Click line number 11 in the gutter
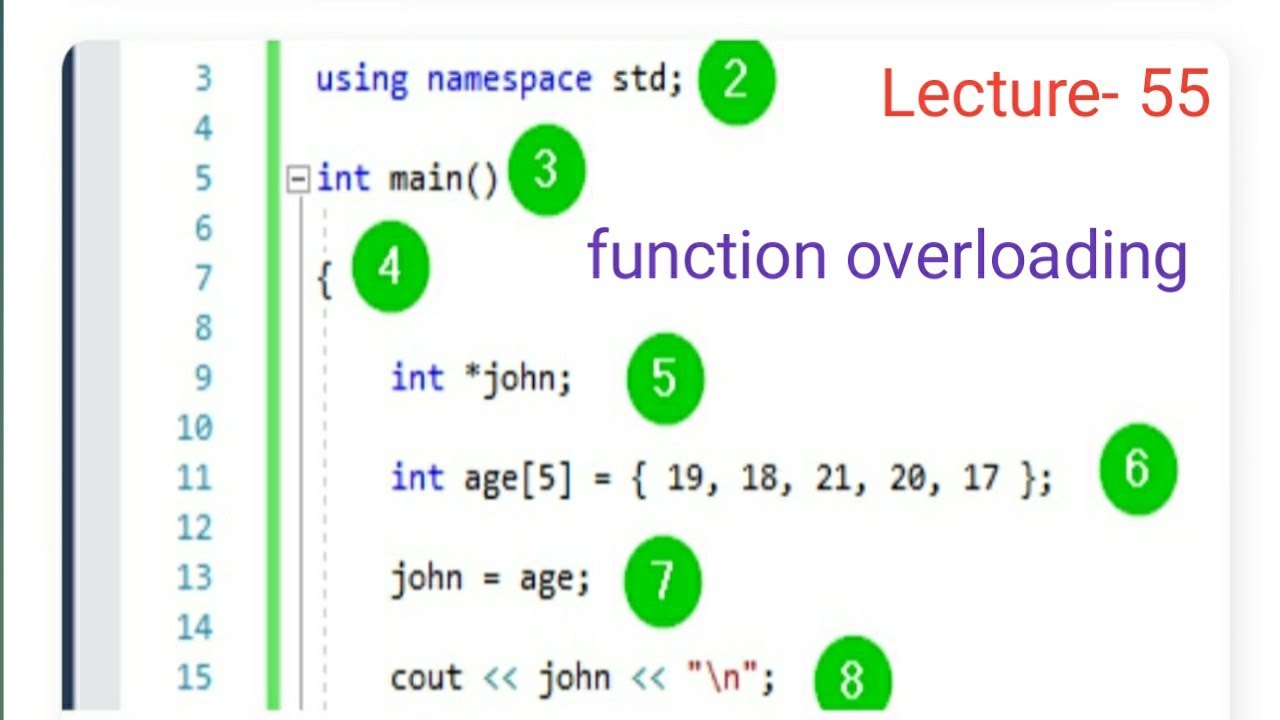 click(195, 478)
